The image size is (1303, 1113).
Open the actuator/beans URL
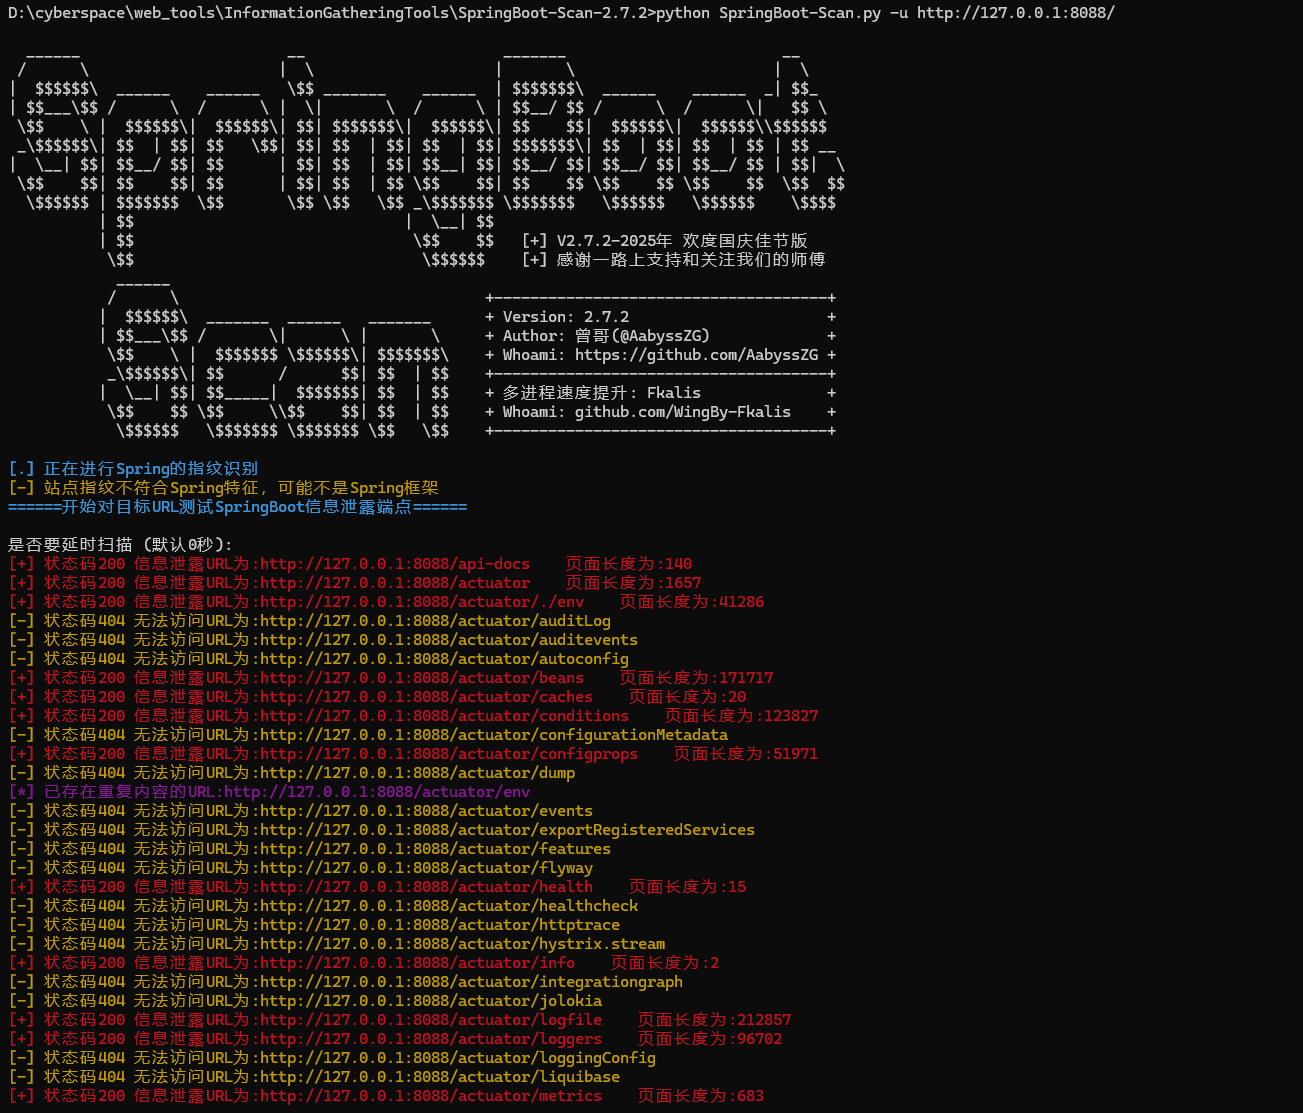421,678
